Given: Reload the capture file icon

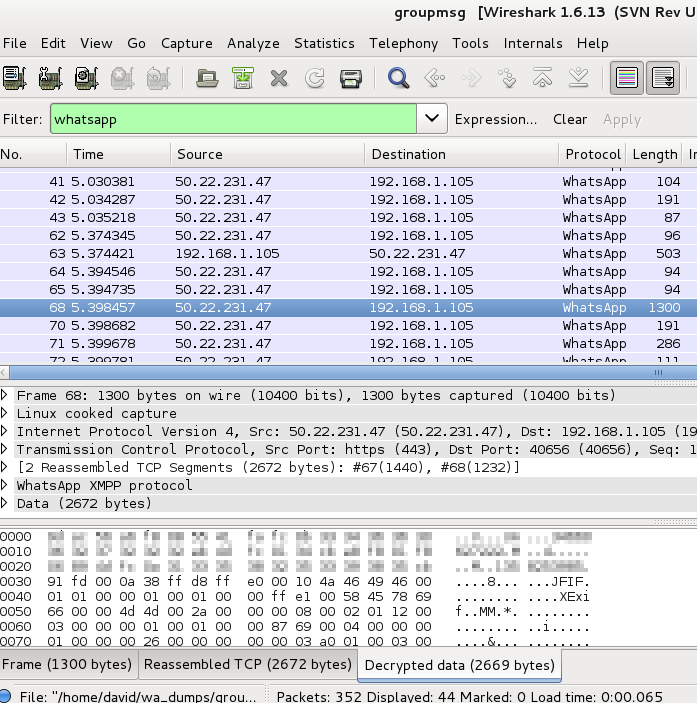Looking at the screenshot, I should (x=315, y=78).
